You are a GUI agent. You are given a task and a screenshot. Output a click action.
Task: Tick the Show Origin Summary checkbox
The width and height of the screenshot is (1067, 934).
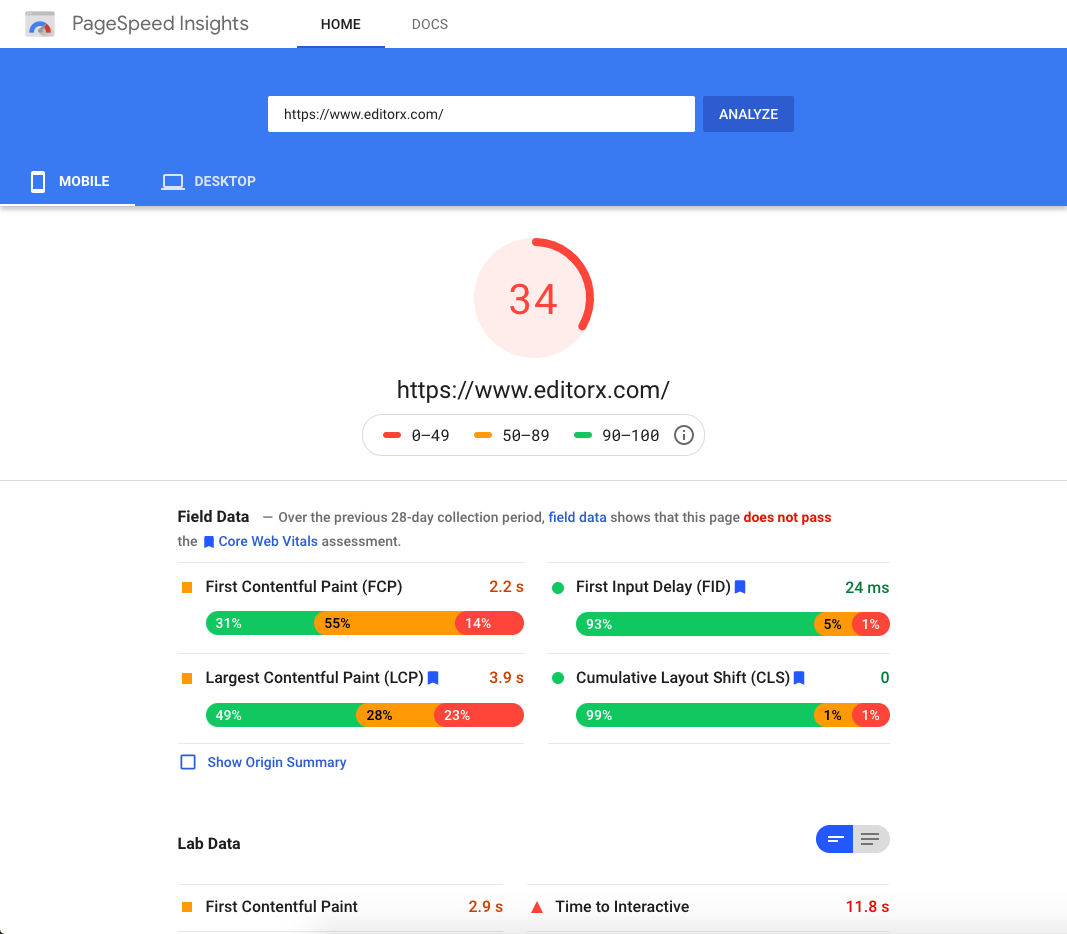[x=188, y=762]
